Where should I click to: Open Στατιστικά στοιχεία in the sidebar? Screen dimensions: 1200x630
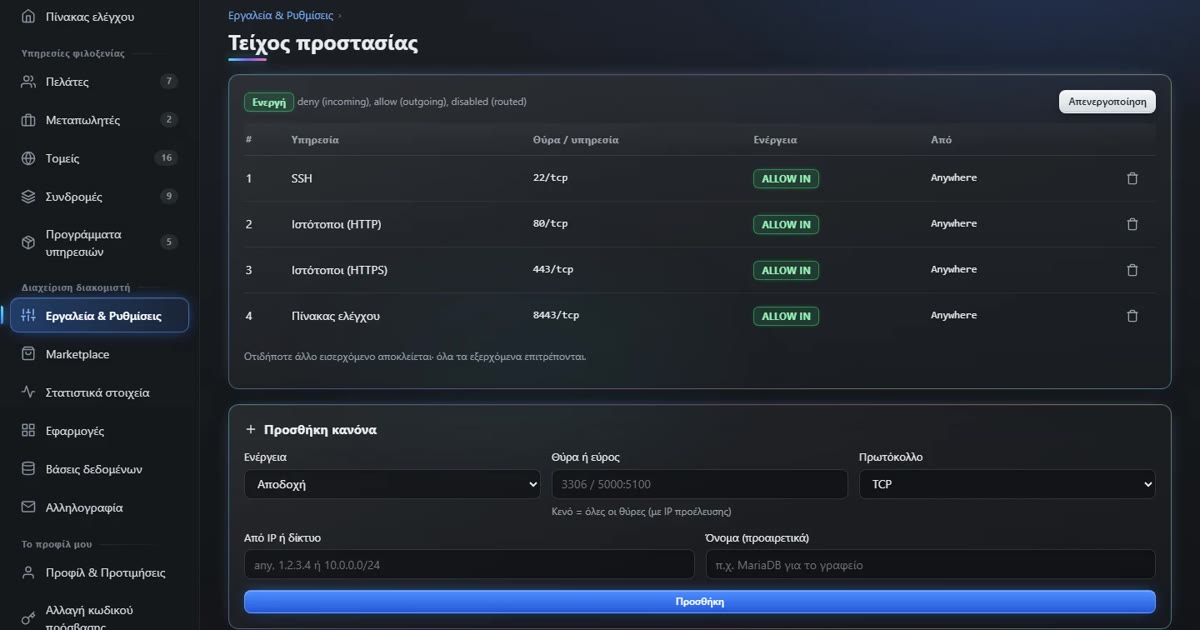tap(99, 393)
